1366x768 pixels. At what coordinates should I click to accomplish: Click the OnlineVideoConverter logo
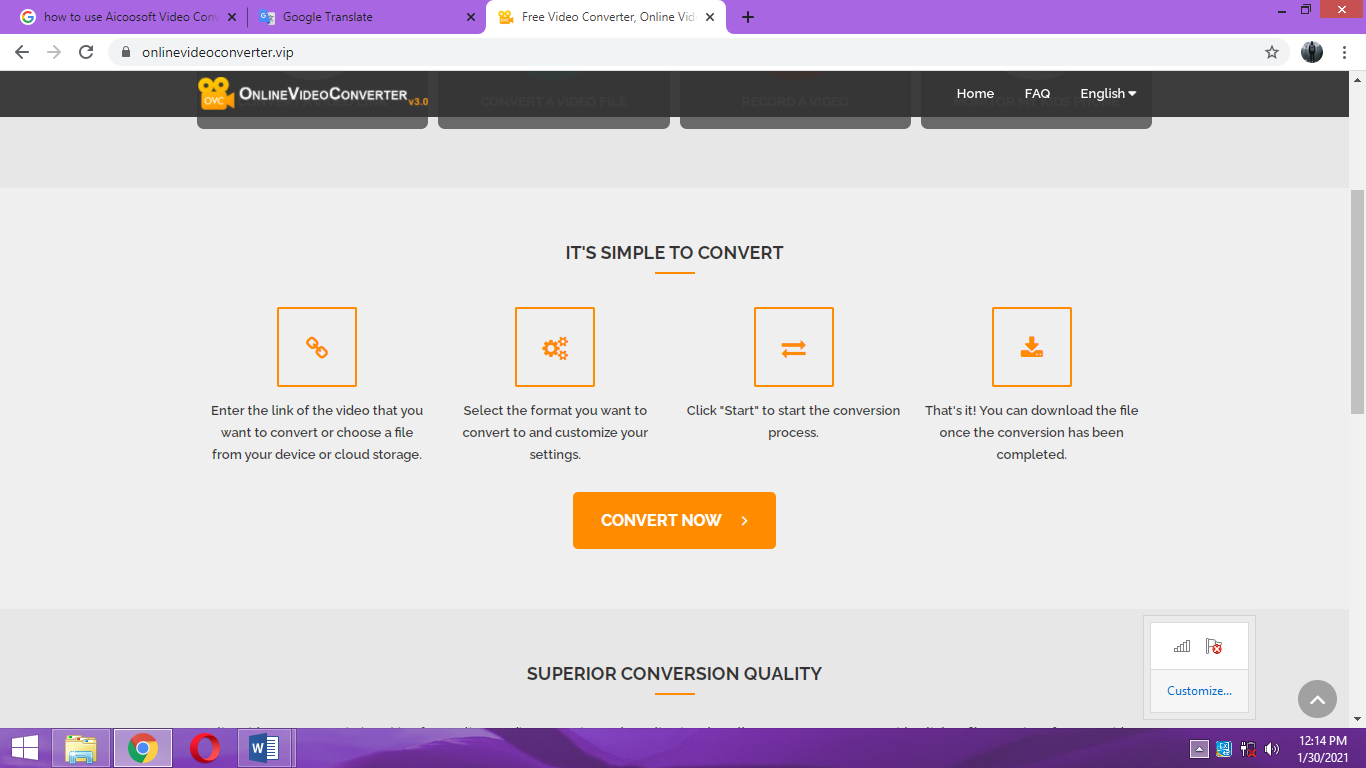[313, 94]
